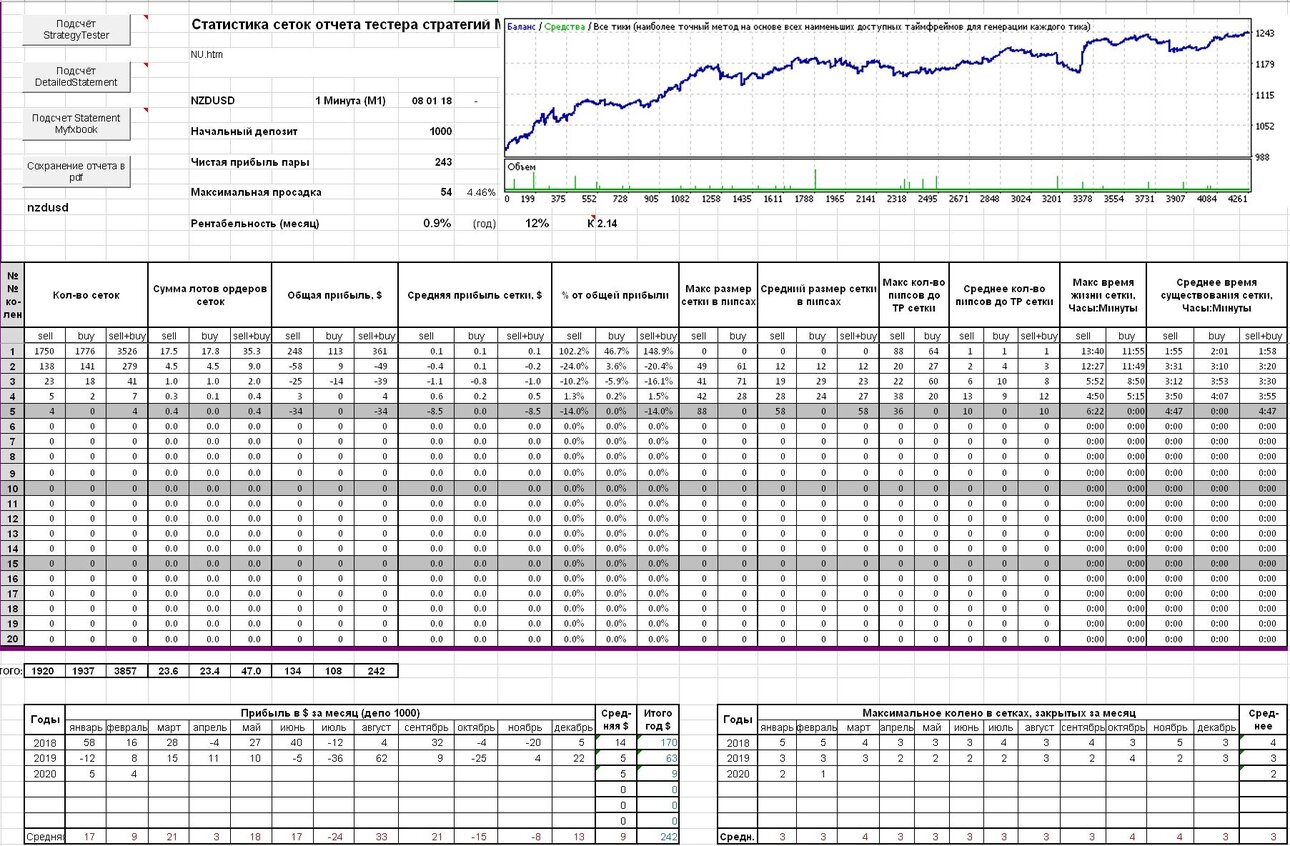Select the balance chart image
Viewport: 1290px width, 846px height.
pos(878,112)
